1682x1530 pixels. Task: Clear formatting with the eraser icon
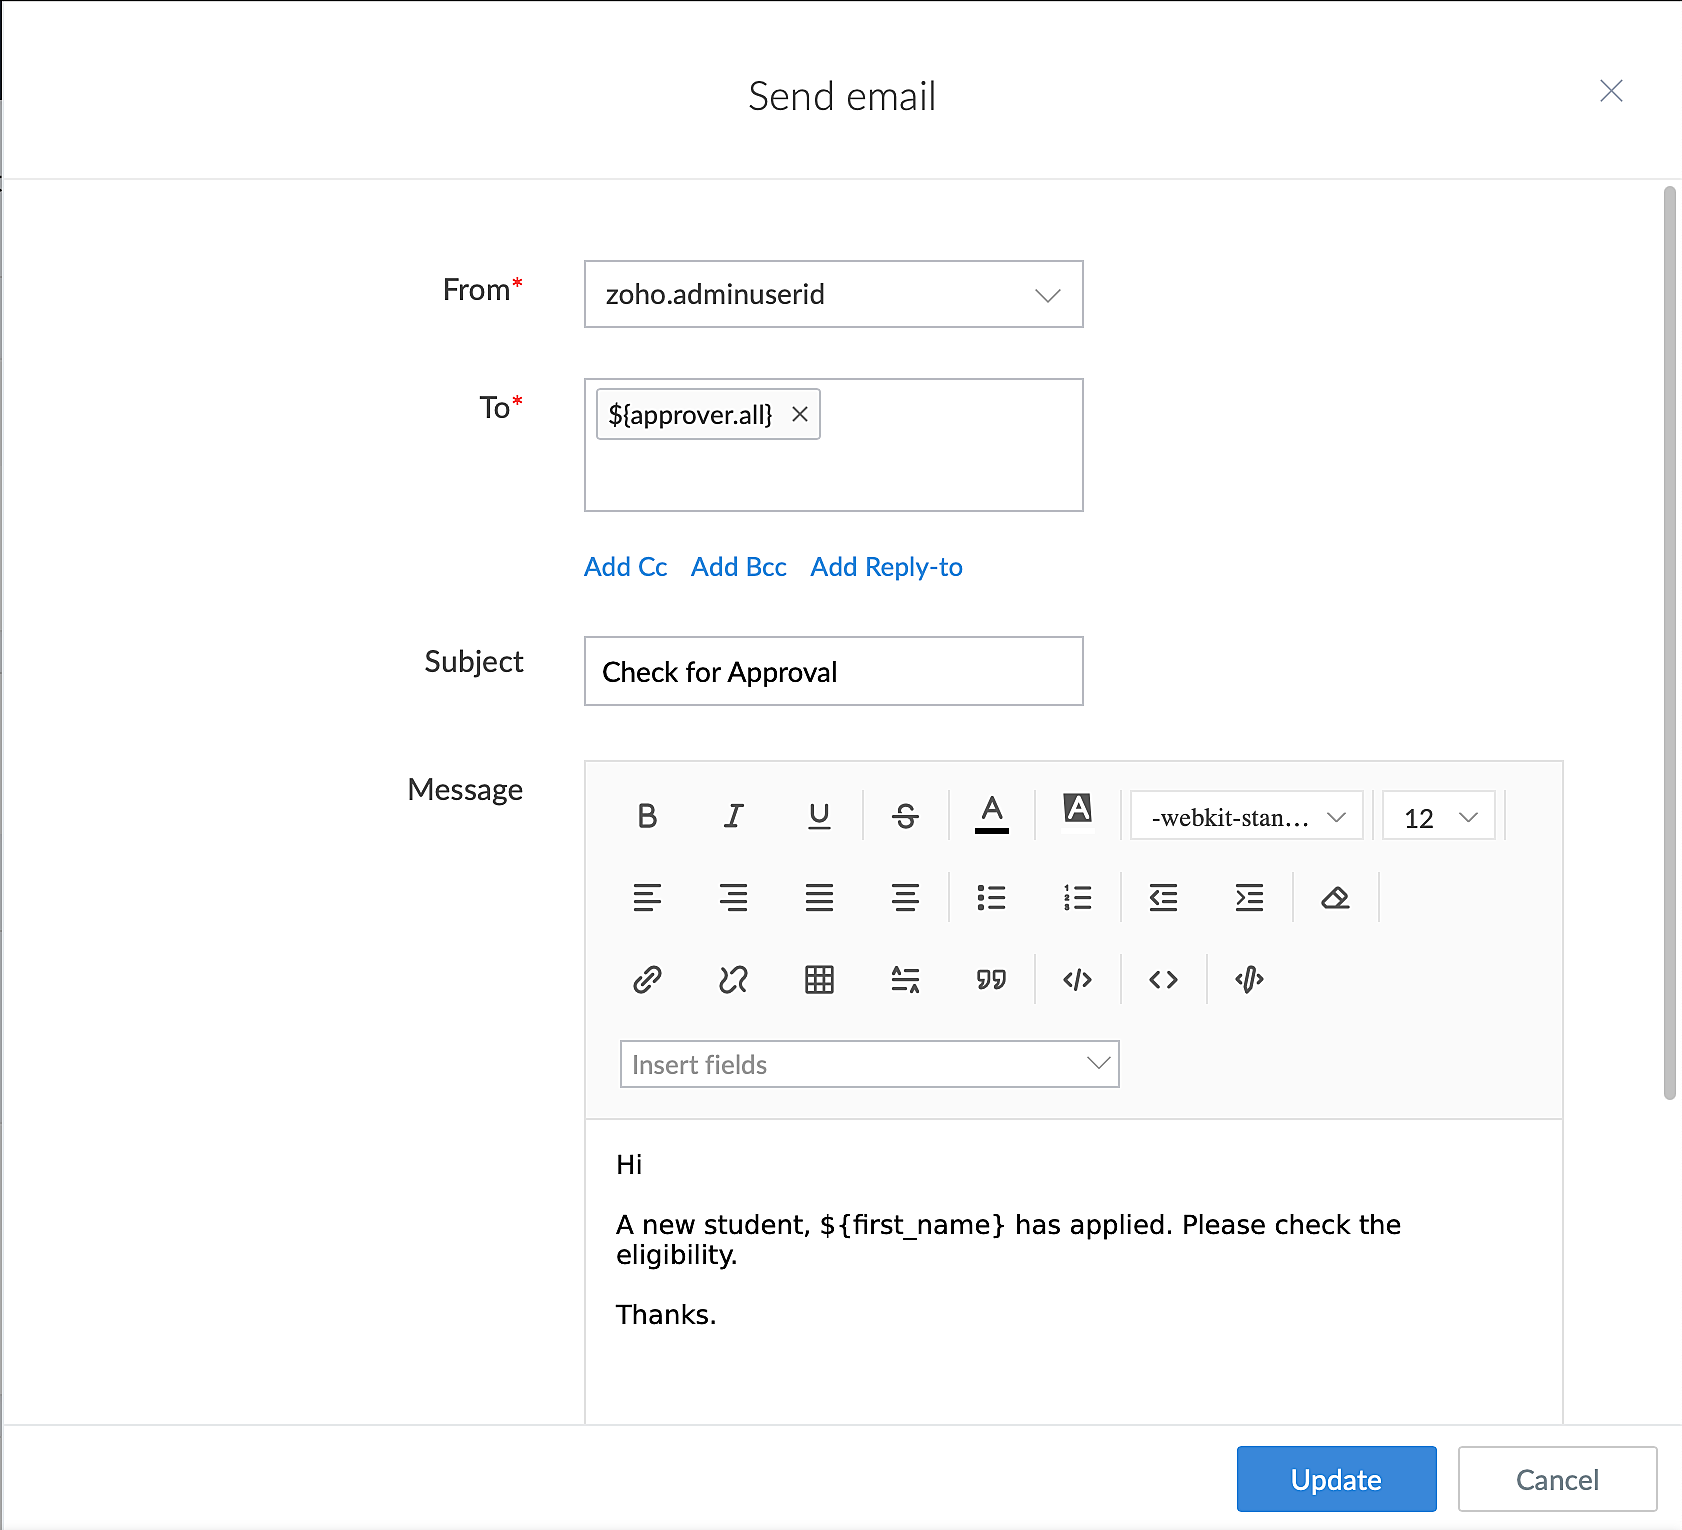click(1335, 898)
